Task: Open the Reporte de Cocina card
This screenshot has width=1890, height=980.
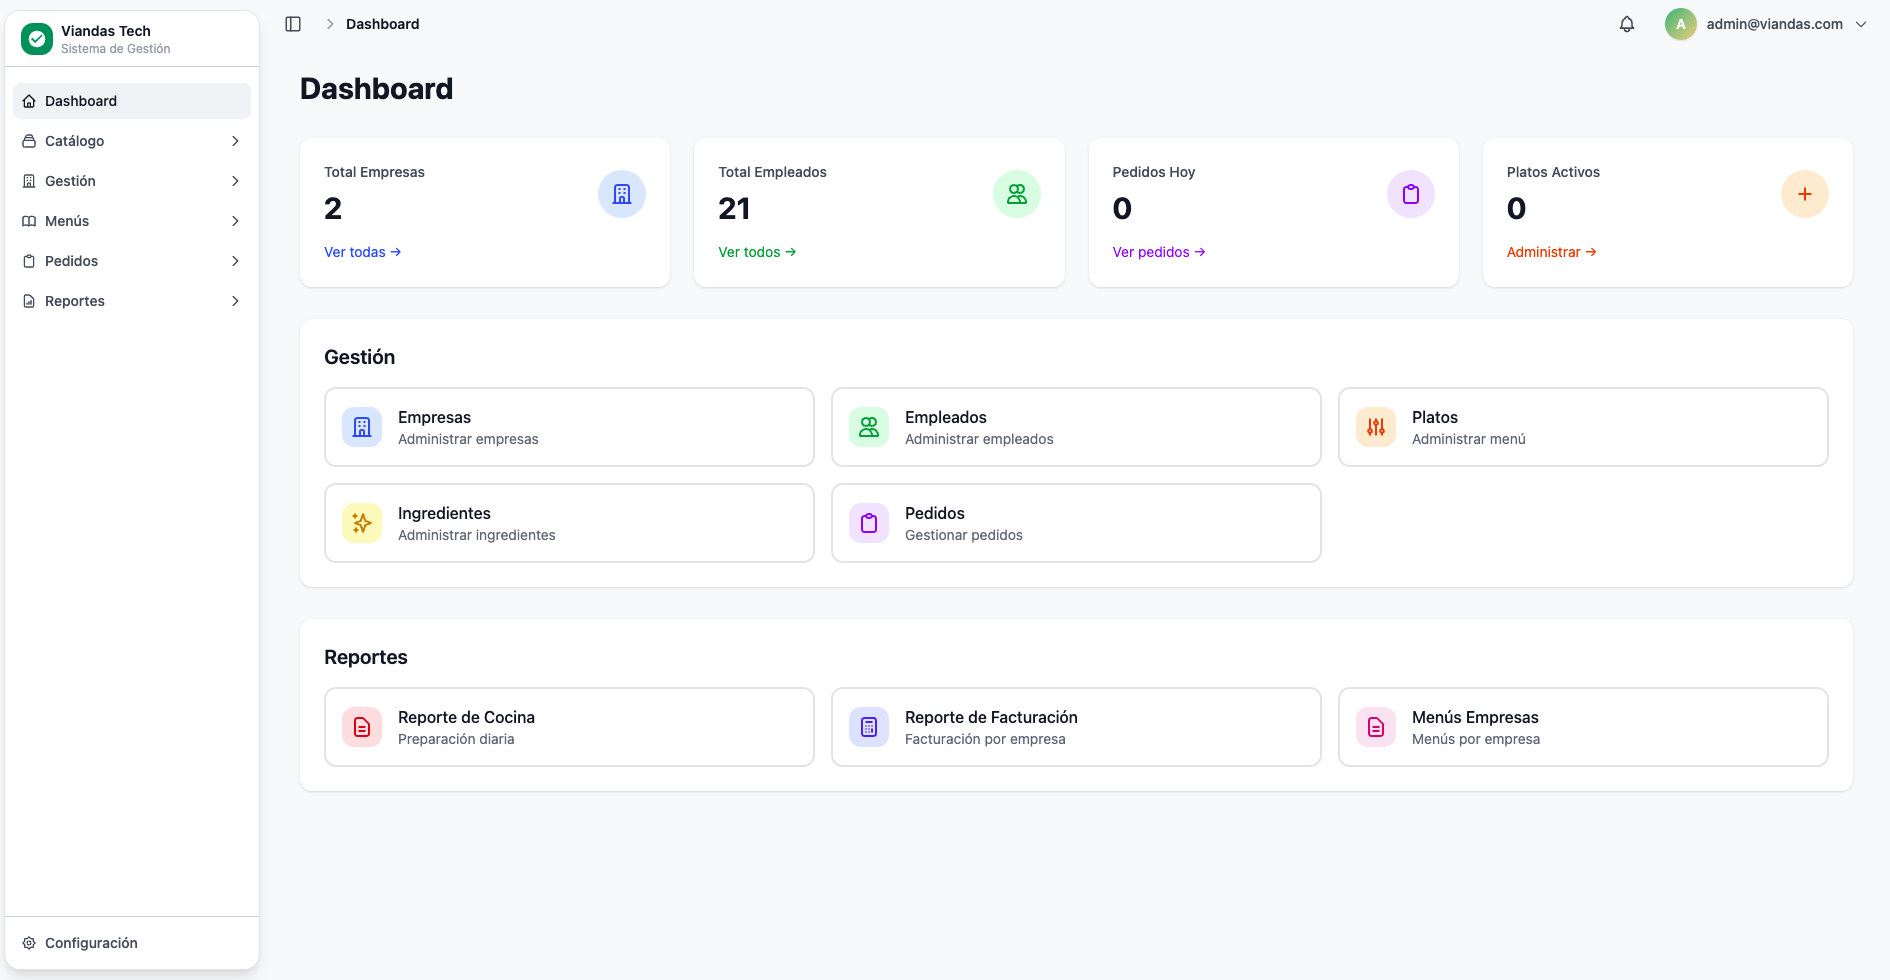Action: (569, 727)
